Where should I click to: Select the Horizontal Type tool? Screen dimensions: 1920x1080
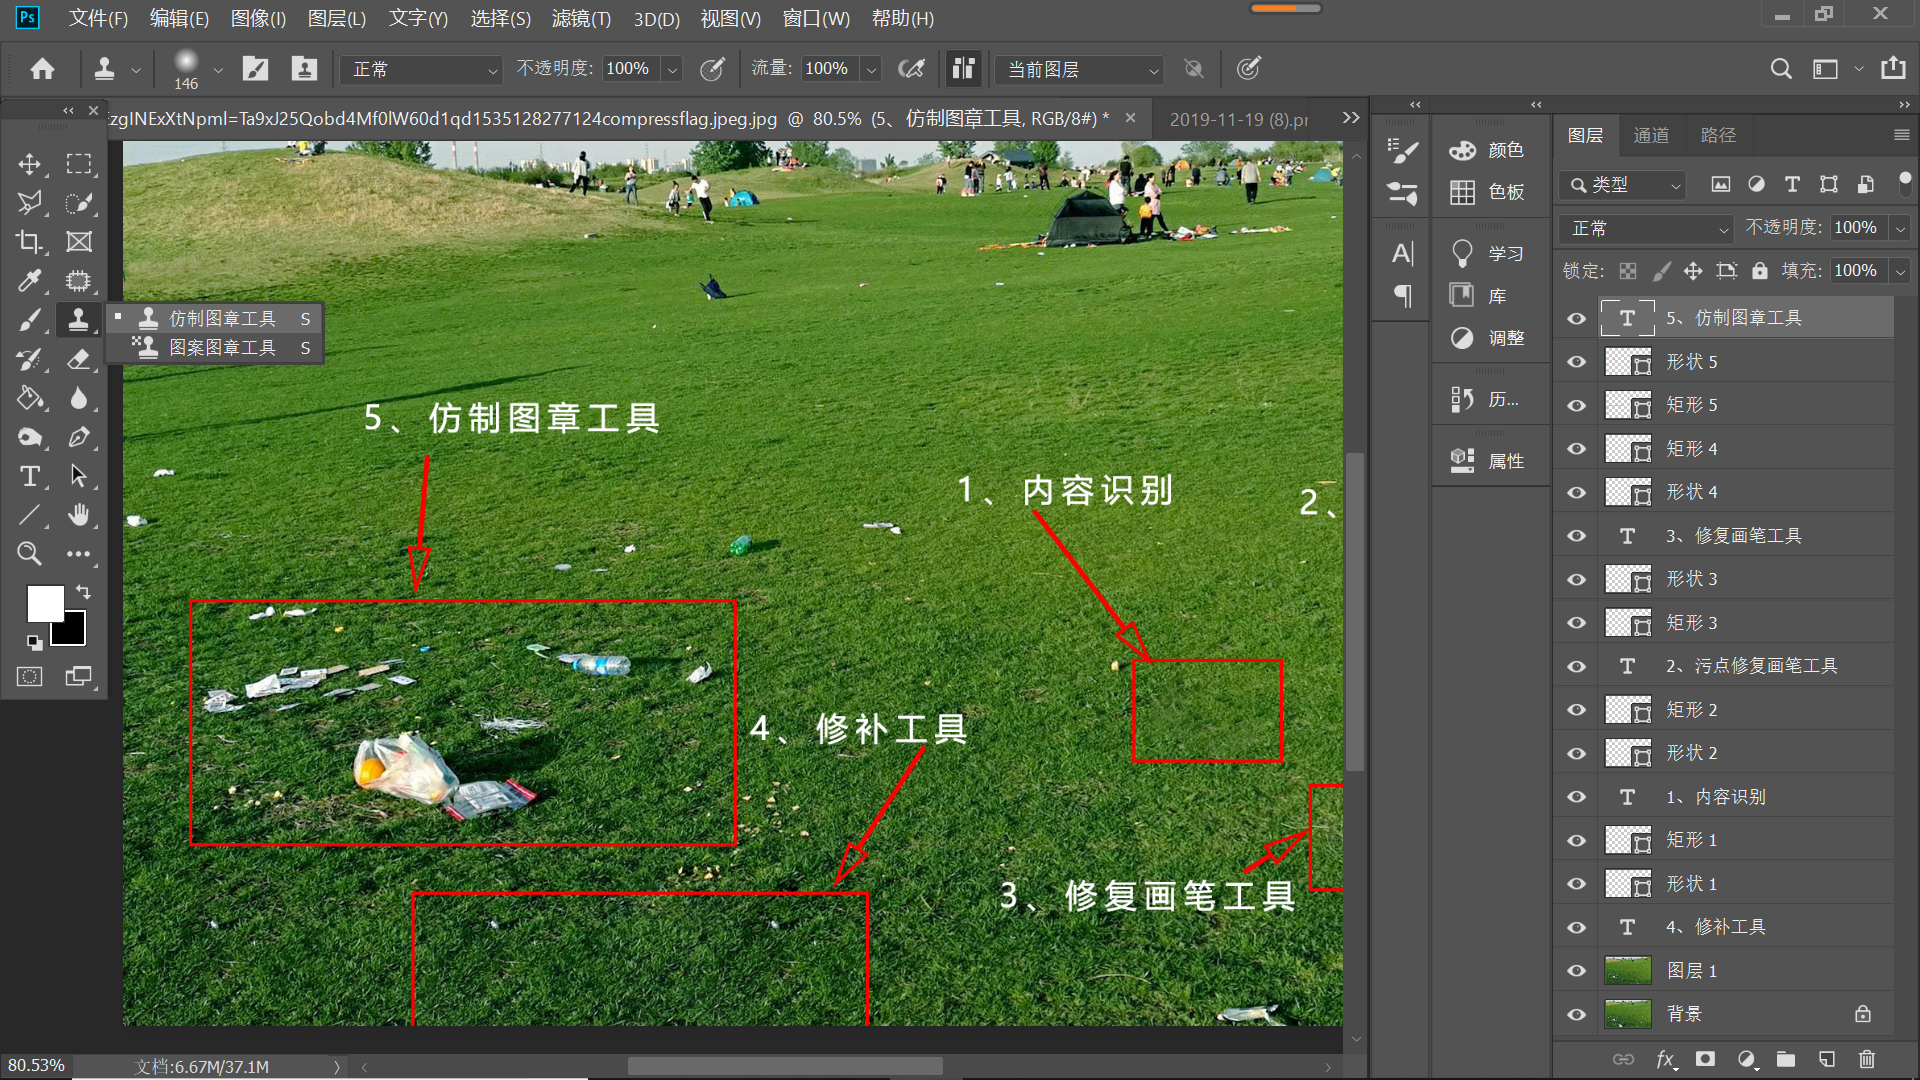tap(30, 476)
